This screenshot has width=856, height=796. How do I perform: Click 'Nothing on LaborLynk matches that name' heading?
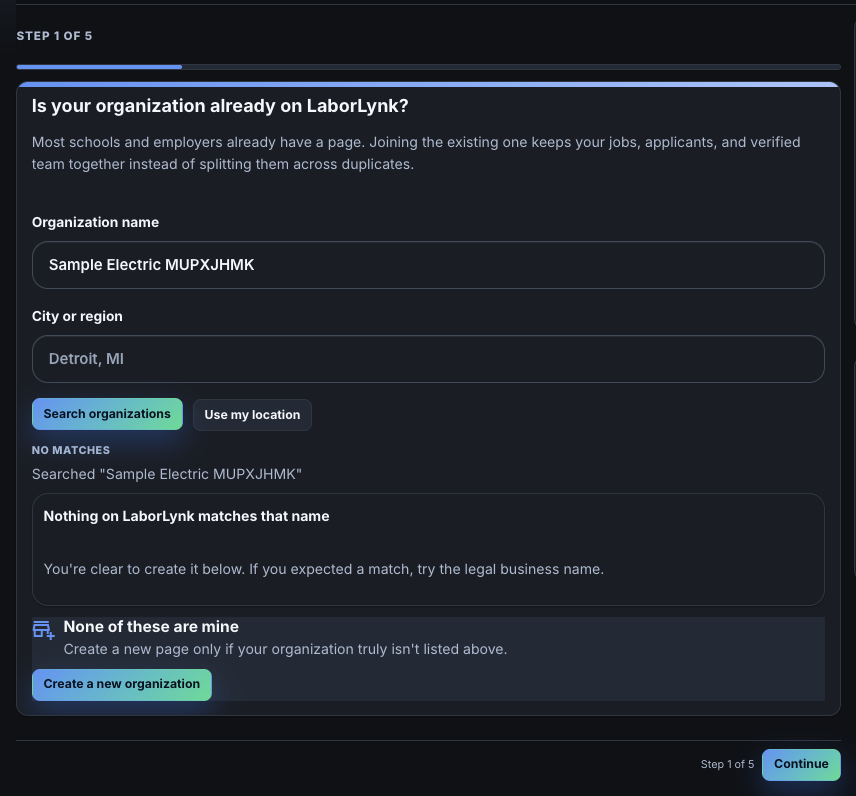pyautogui.click(x=186, y=516)
